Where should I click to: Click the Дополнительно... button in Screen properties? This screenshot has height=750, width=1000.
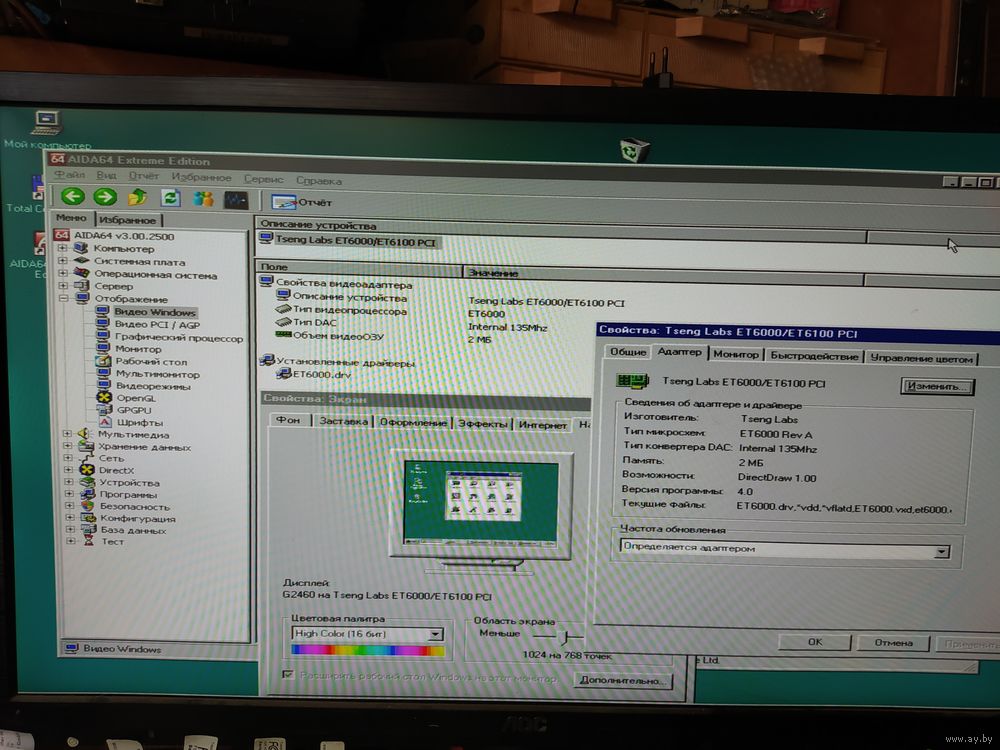[x=622, y=680]
